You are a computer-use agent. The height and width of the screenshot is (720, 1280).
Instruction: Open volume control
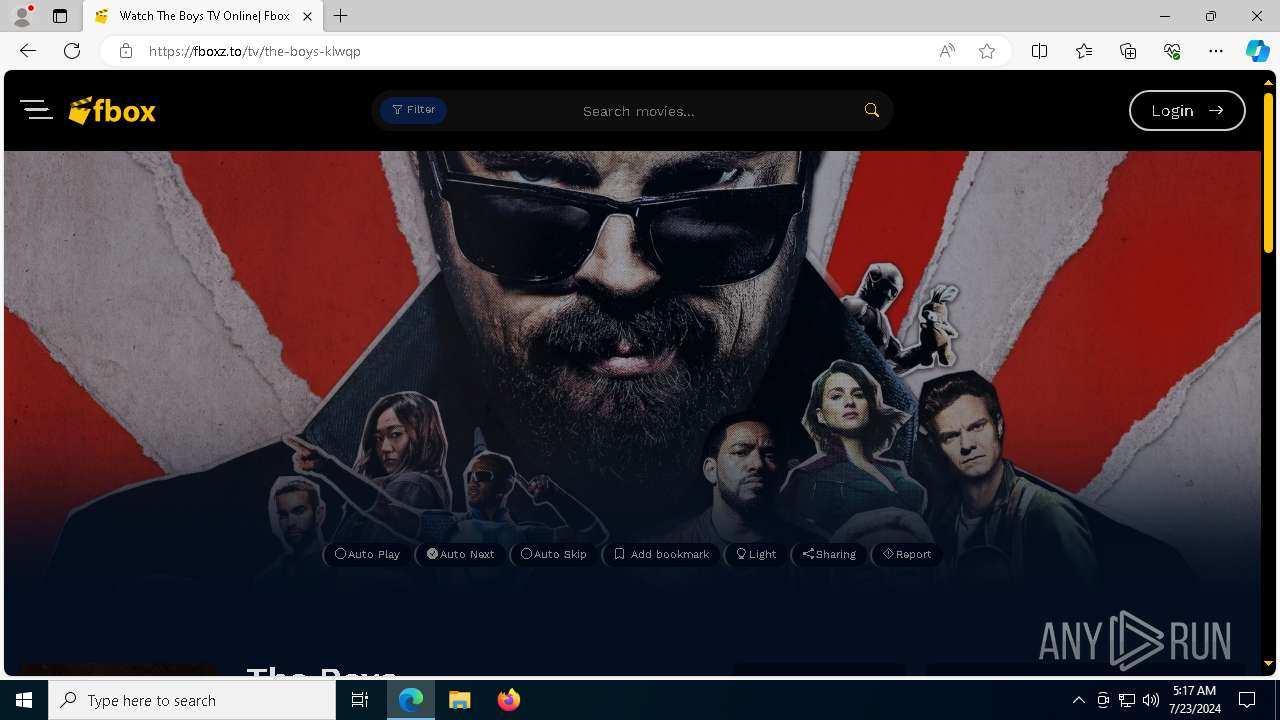pos(1151,700)
